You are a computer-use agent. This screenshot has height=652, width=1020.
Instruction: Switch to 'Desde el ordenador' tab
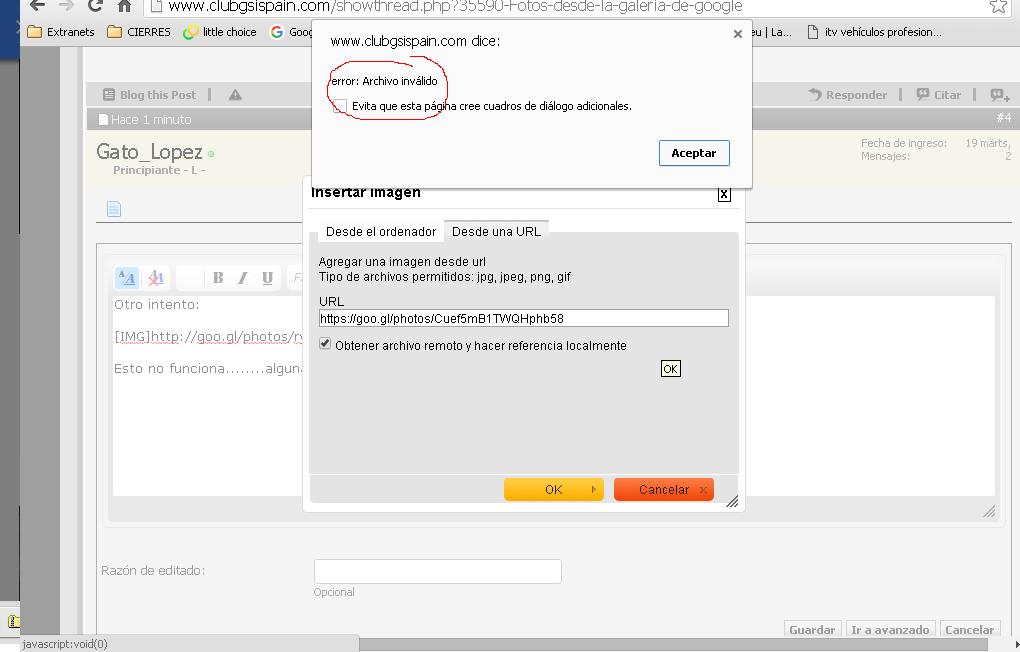click(x=380, y=231)
